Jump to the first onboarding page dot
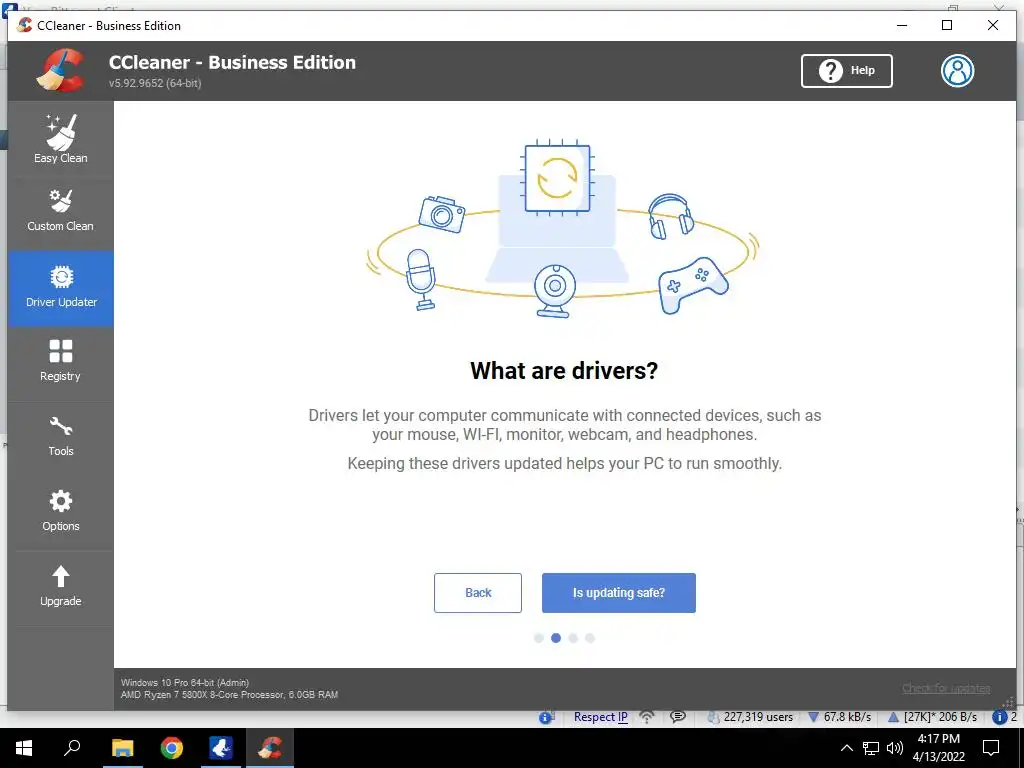Viewport: 1024px width, 768px height. (539, 638)
